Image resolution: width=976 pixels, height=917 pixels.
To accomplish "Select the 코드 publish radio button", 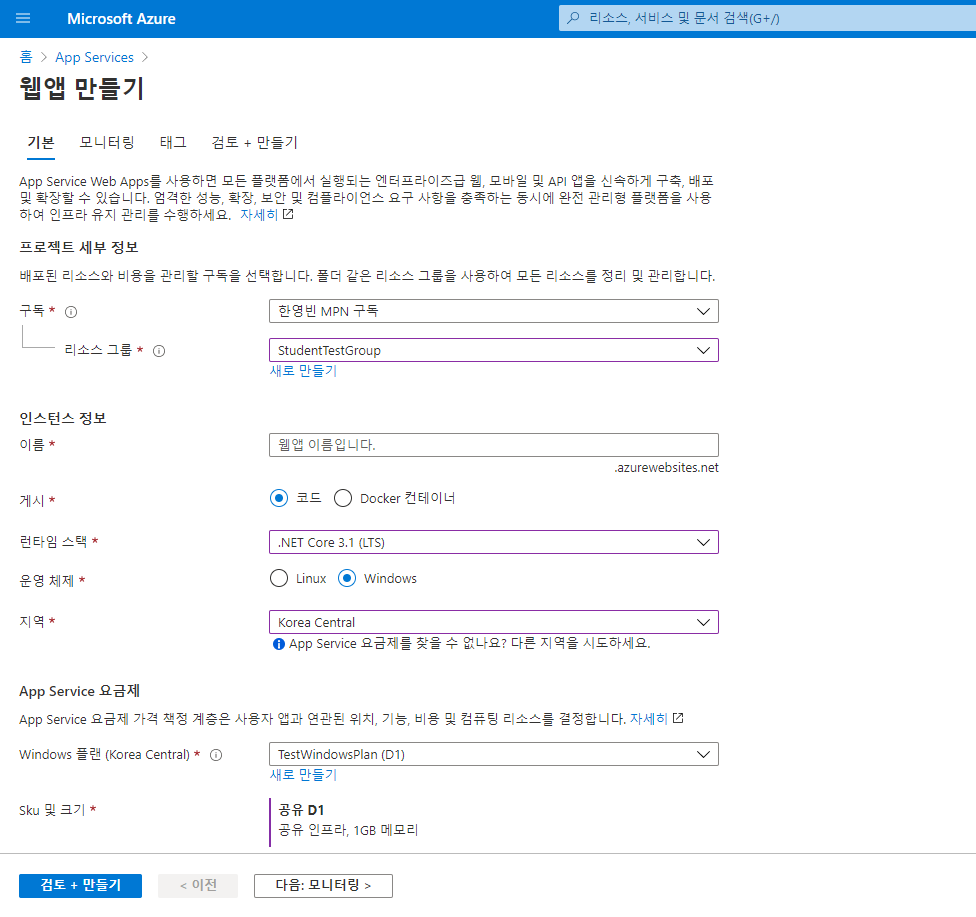I will point(279,498).
